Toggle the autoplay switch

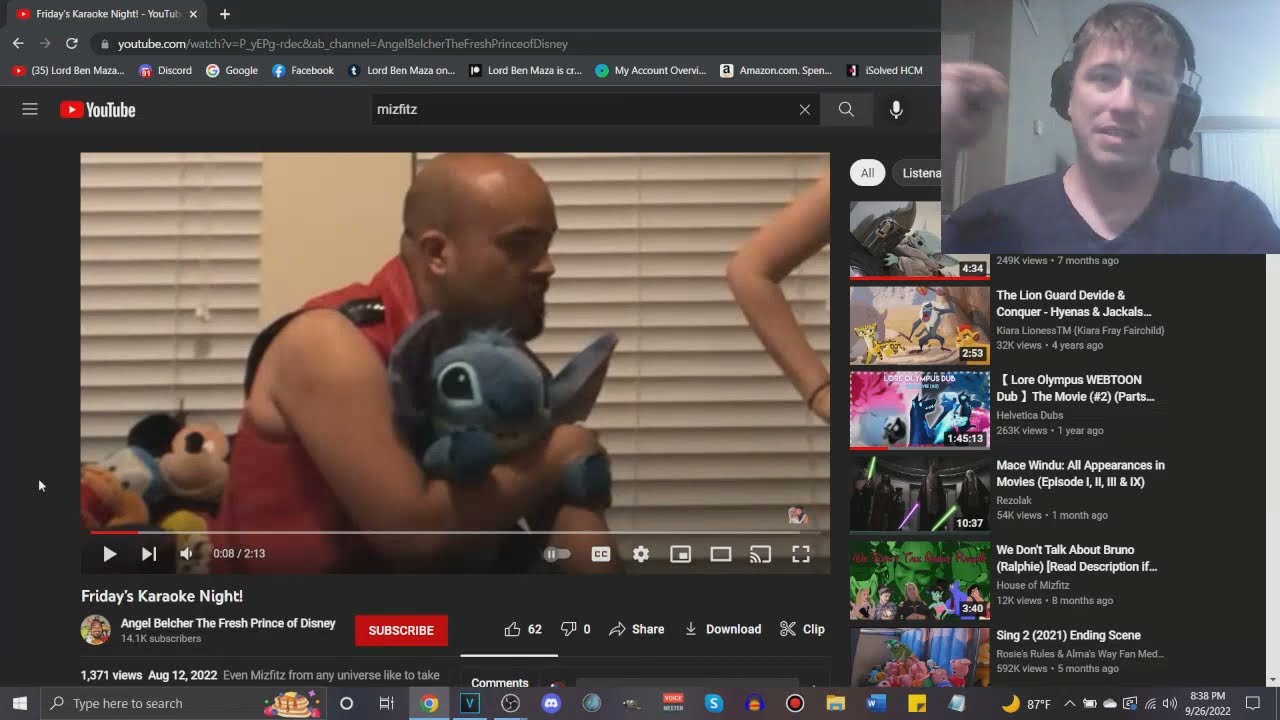pos(557,553)
